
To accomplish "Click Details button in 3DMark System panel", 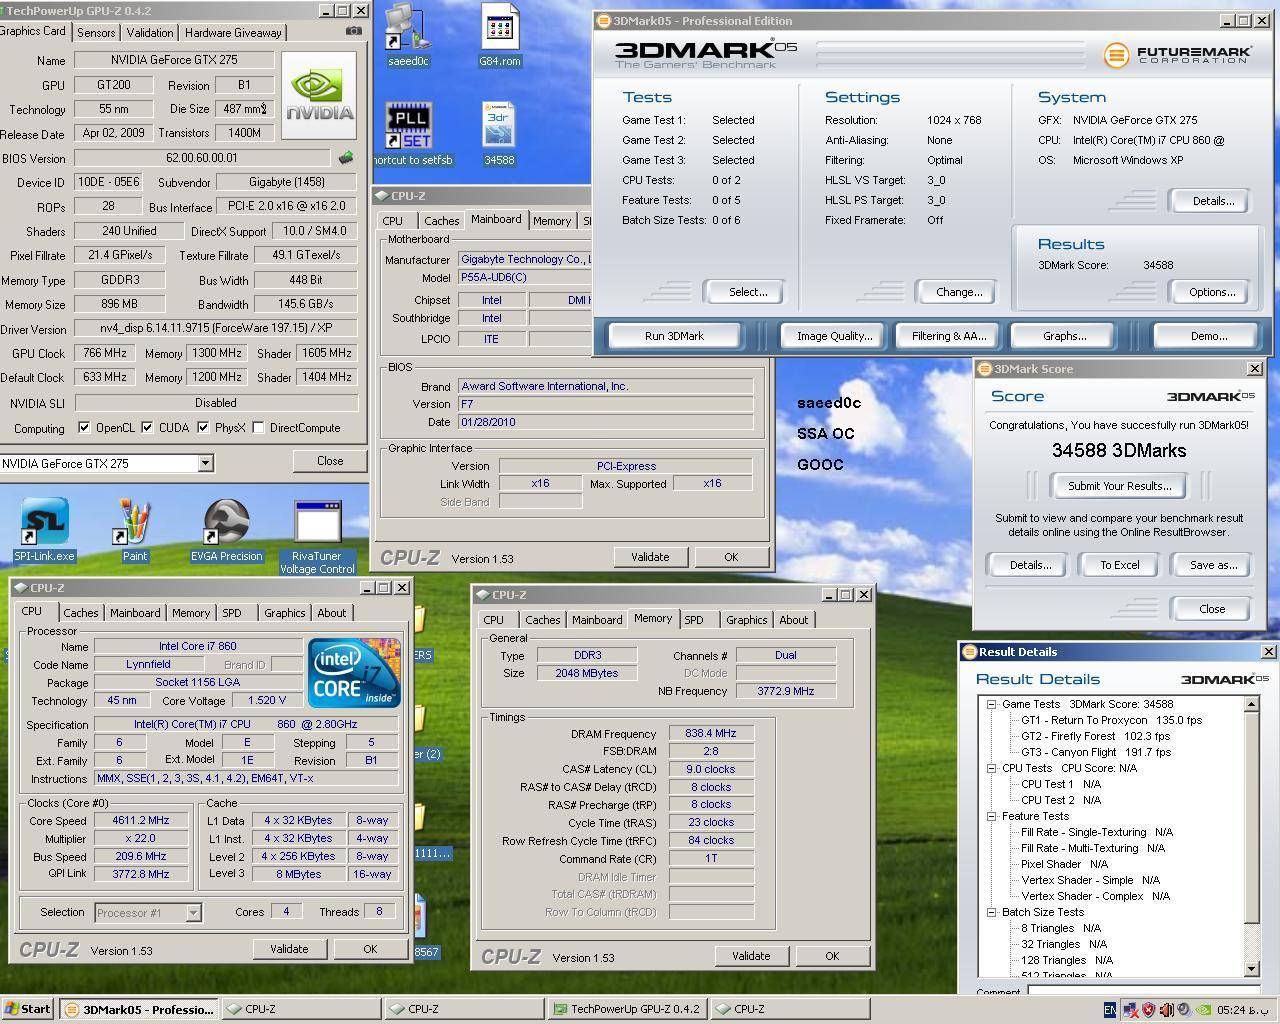I will point(1212,201).
